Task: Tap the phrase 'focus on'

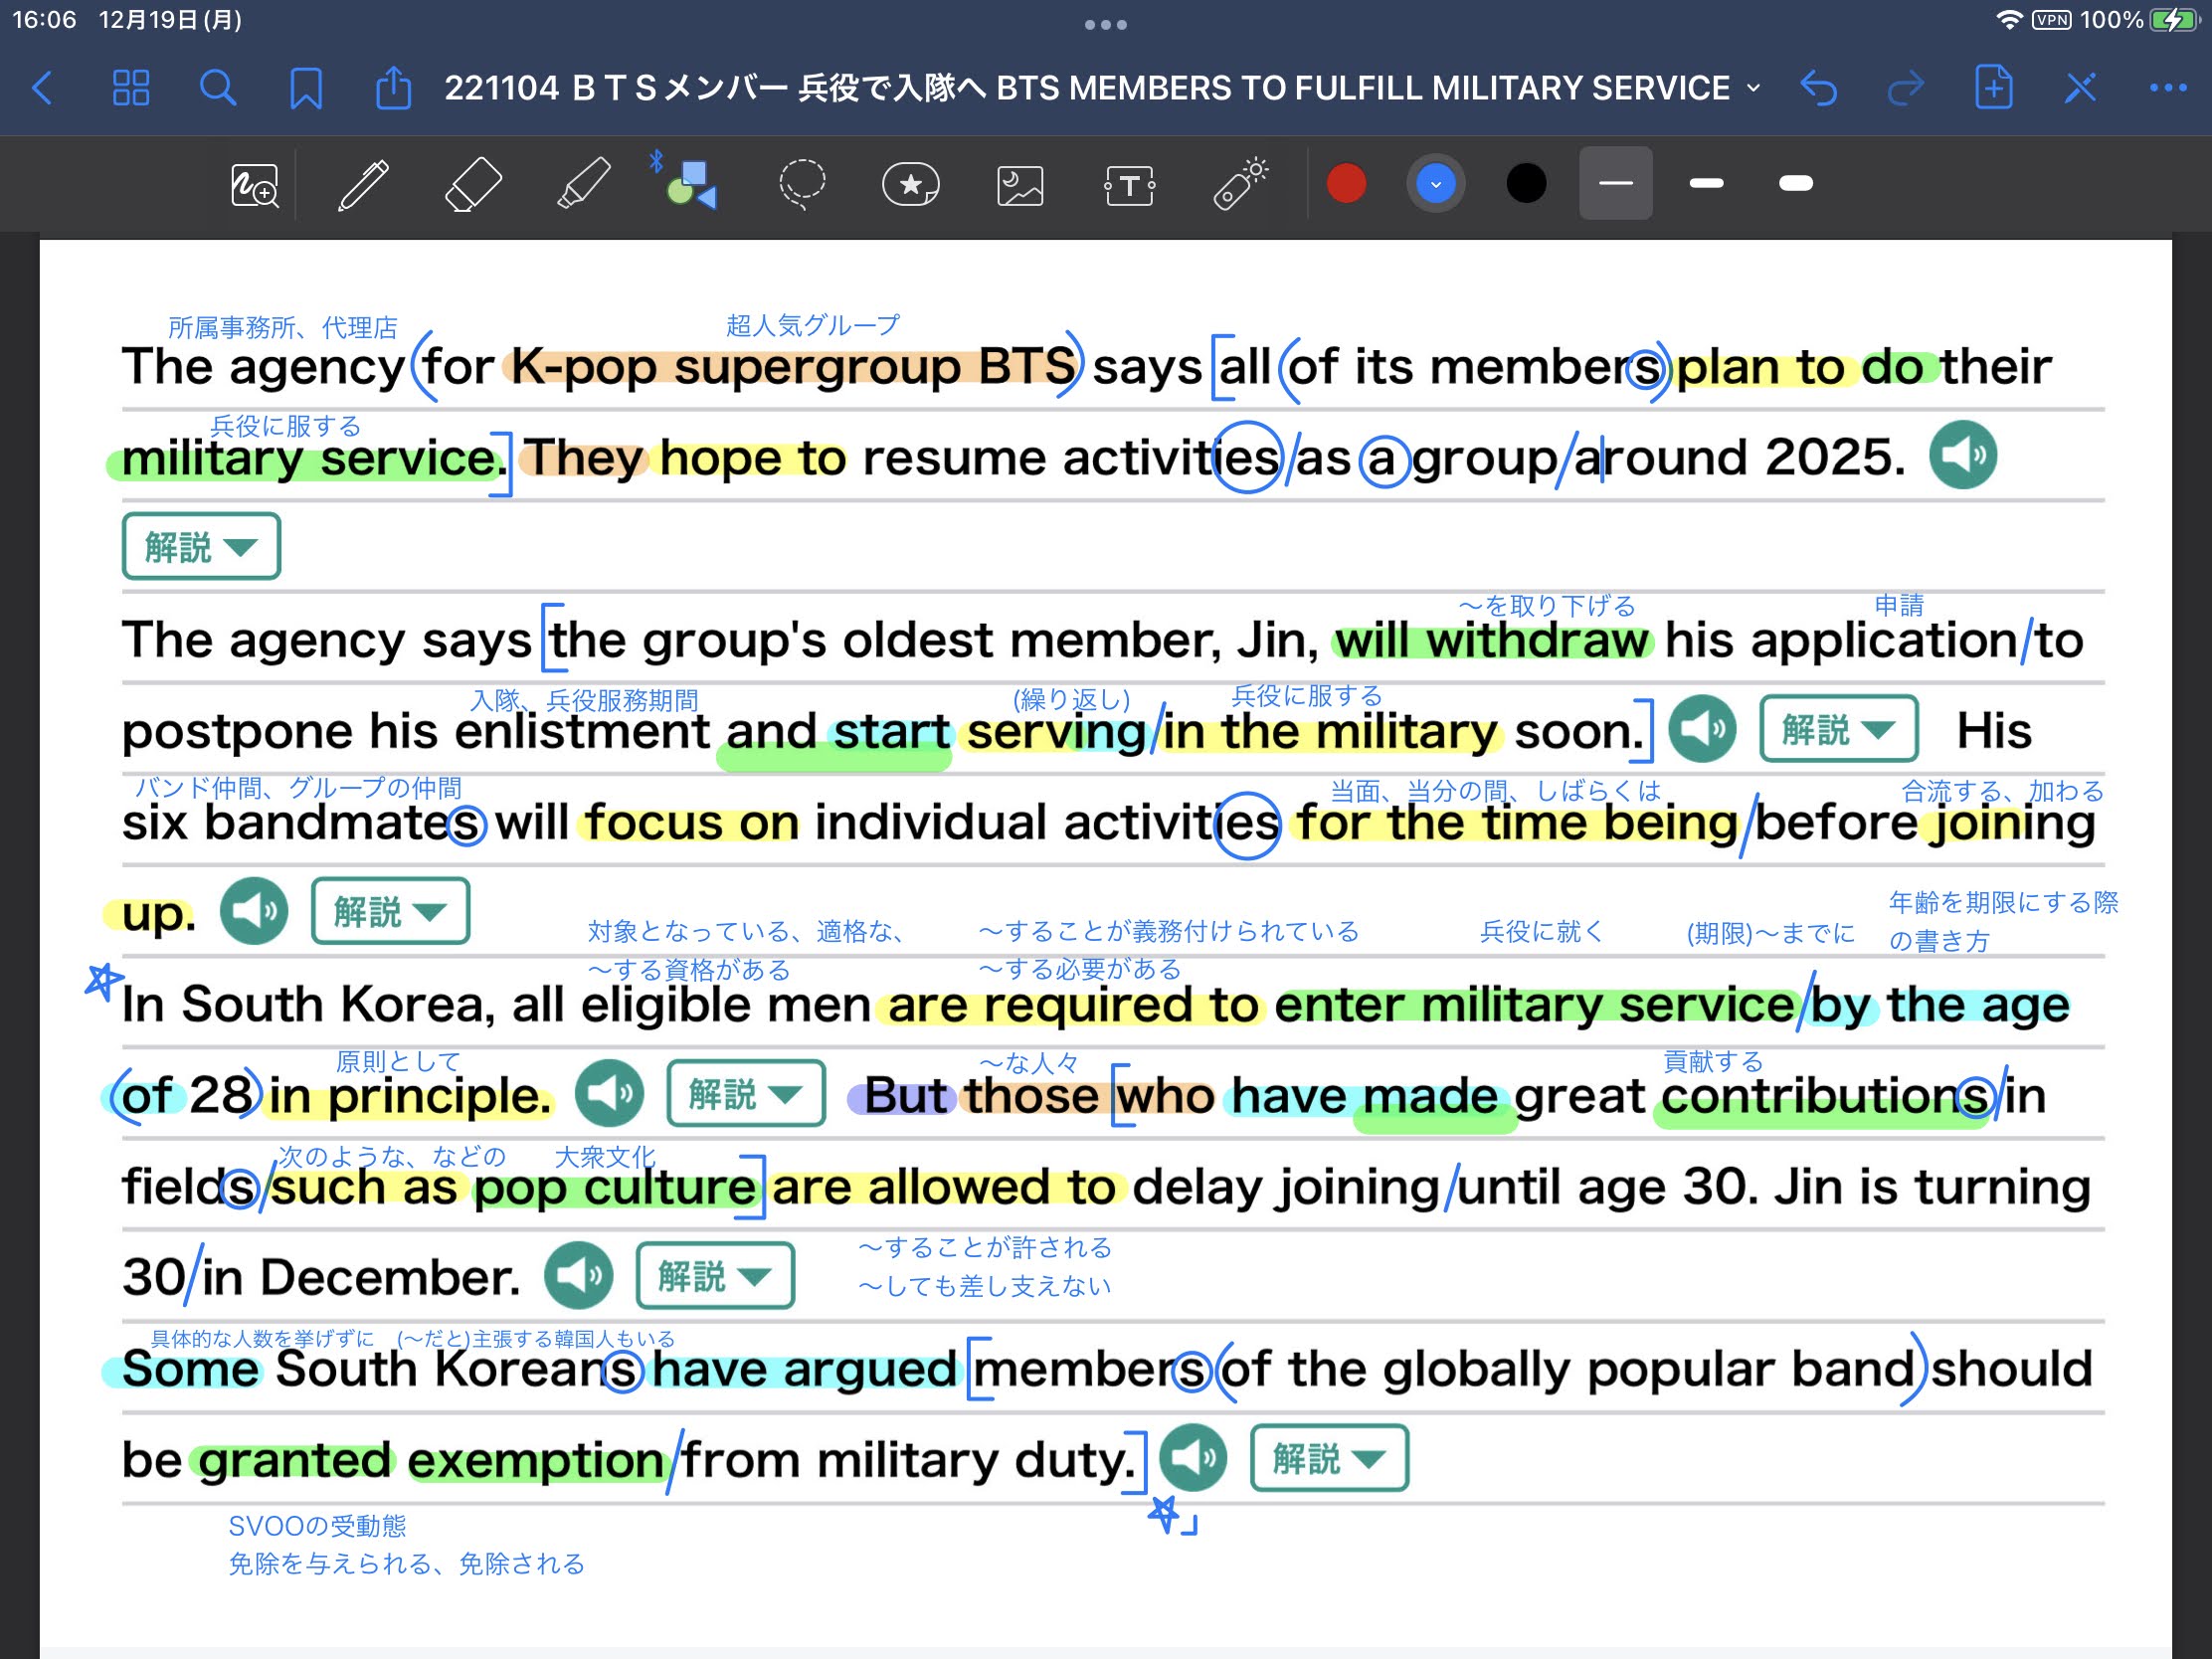Action: point(692,823)
